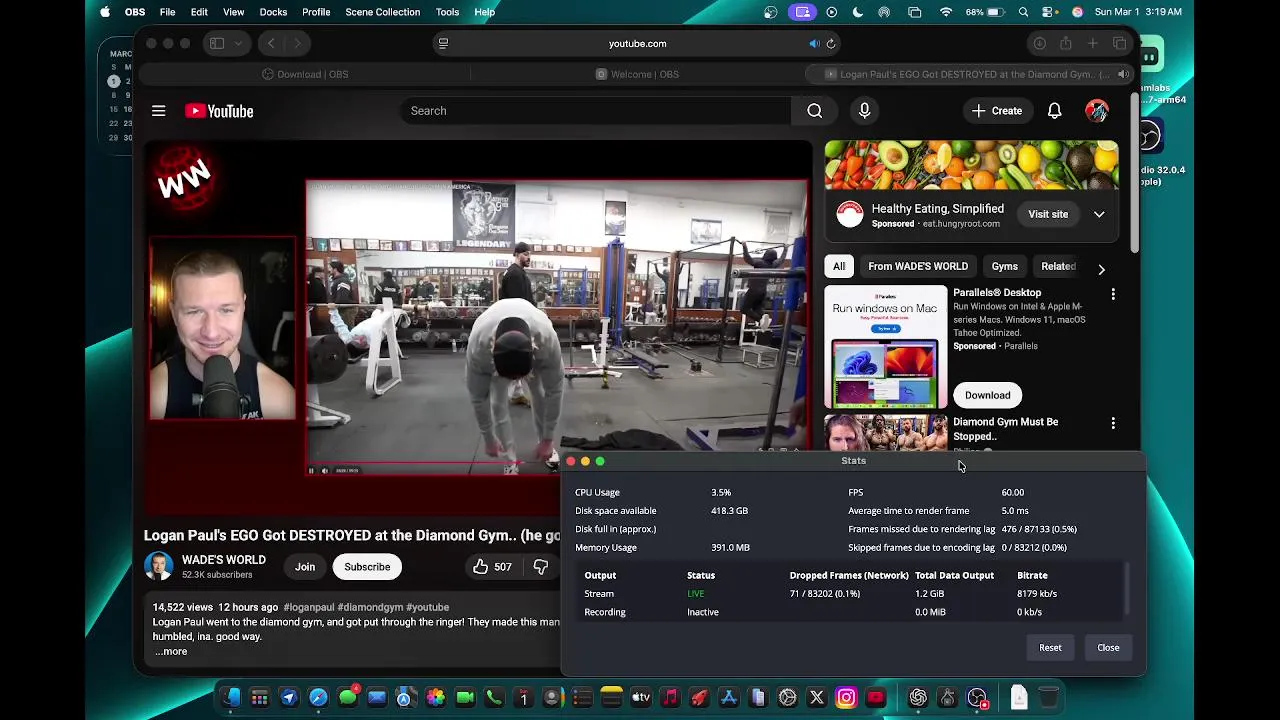This screenshot has width=1280, height=720.
Task: Pause the video with player pause button
Action: click(311, 470)
